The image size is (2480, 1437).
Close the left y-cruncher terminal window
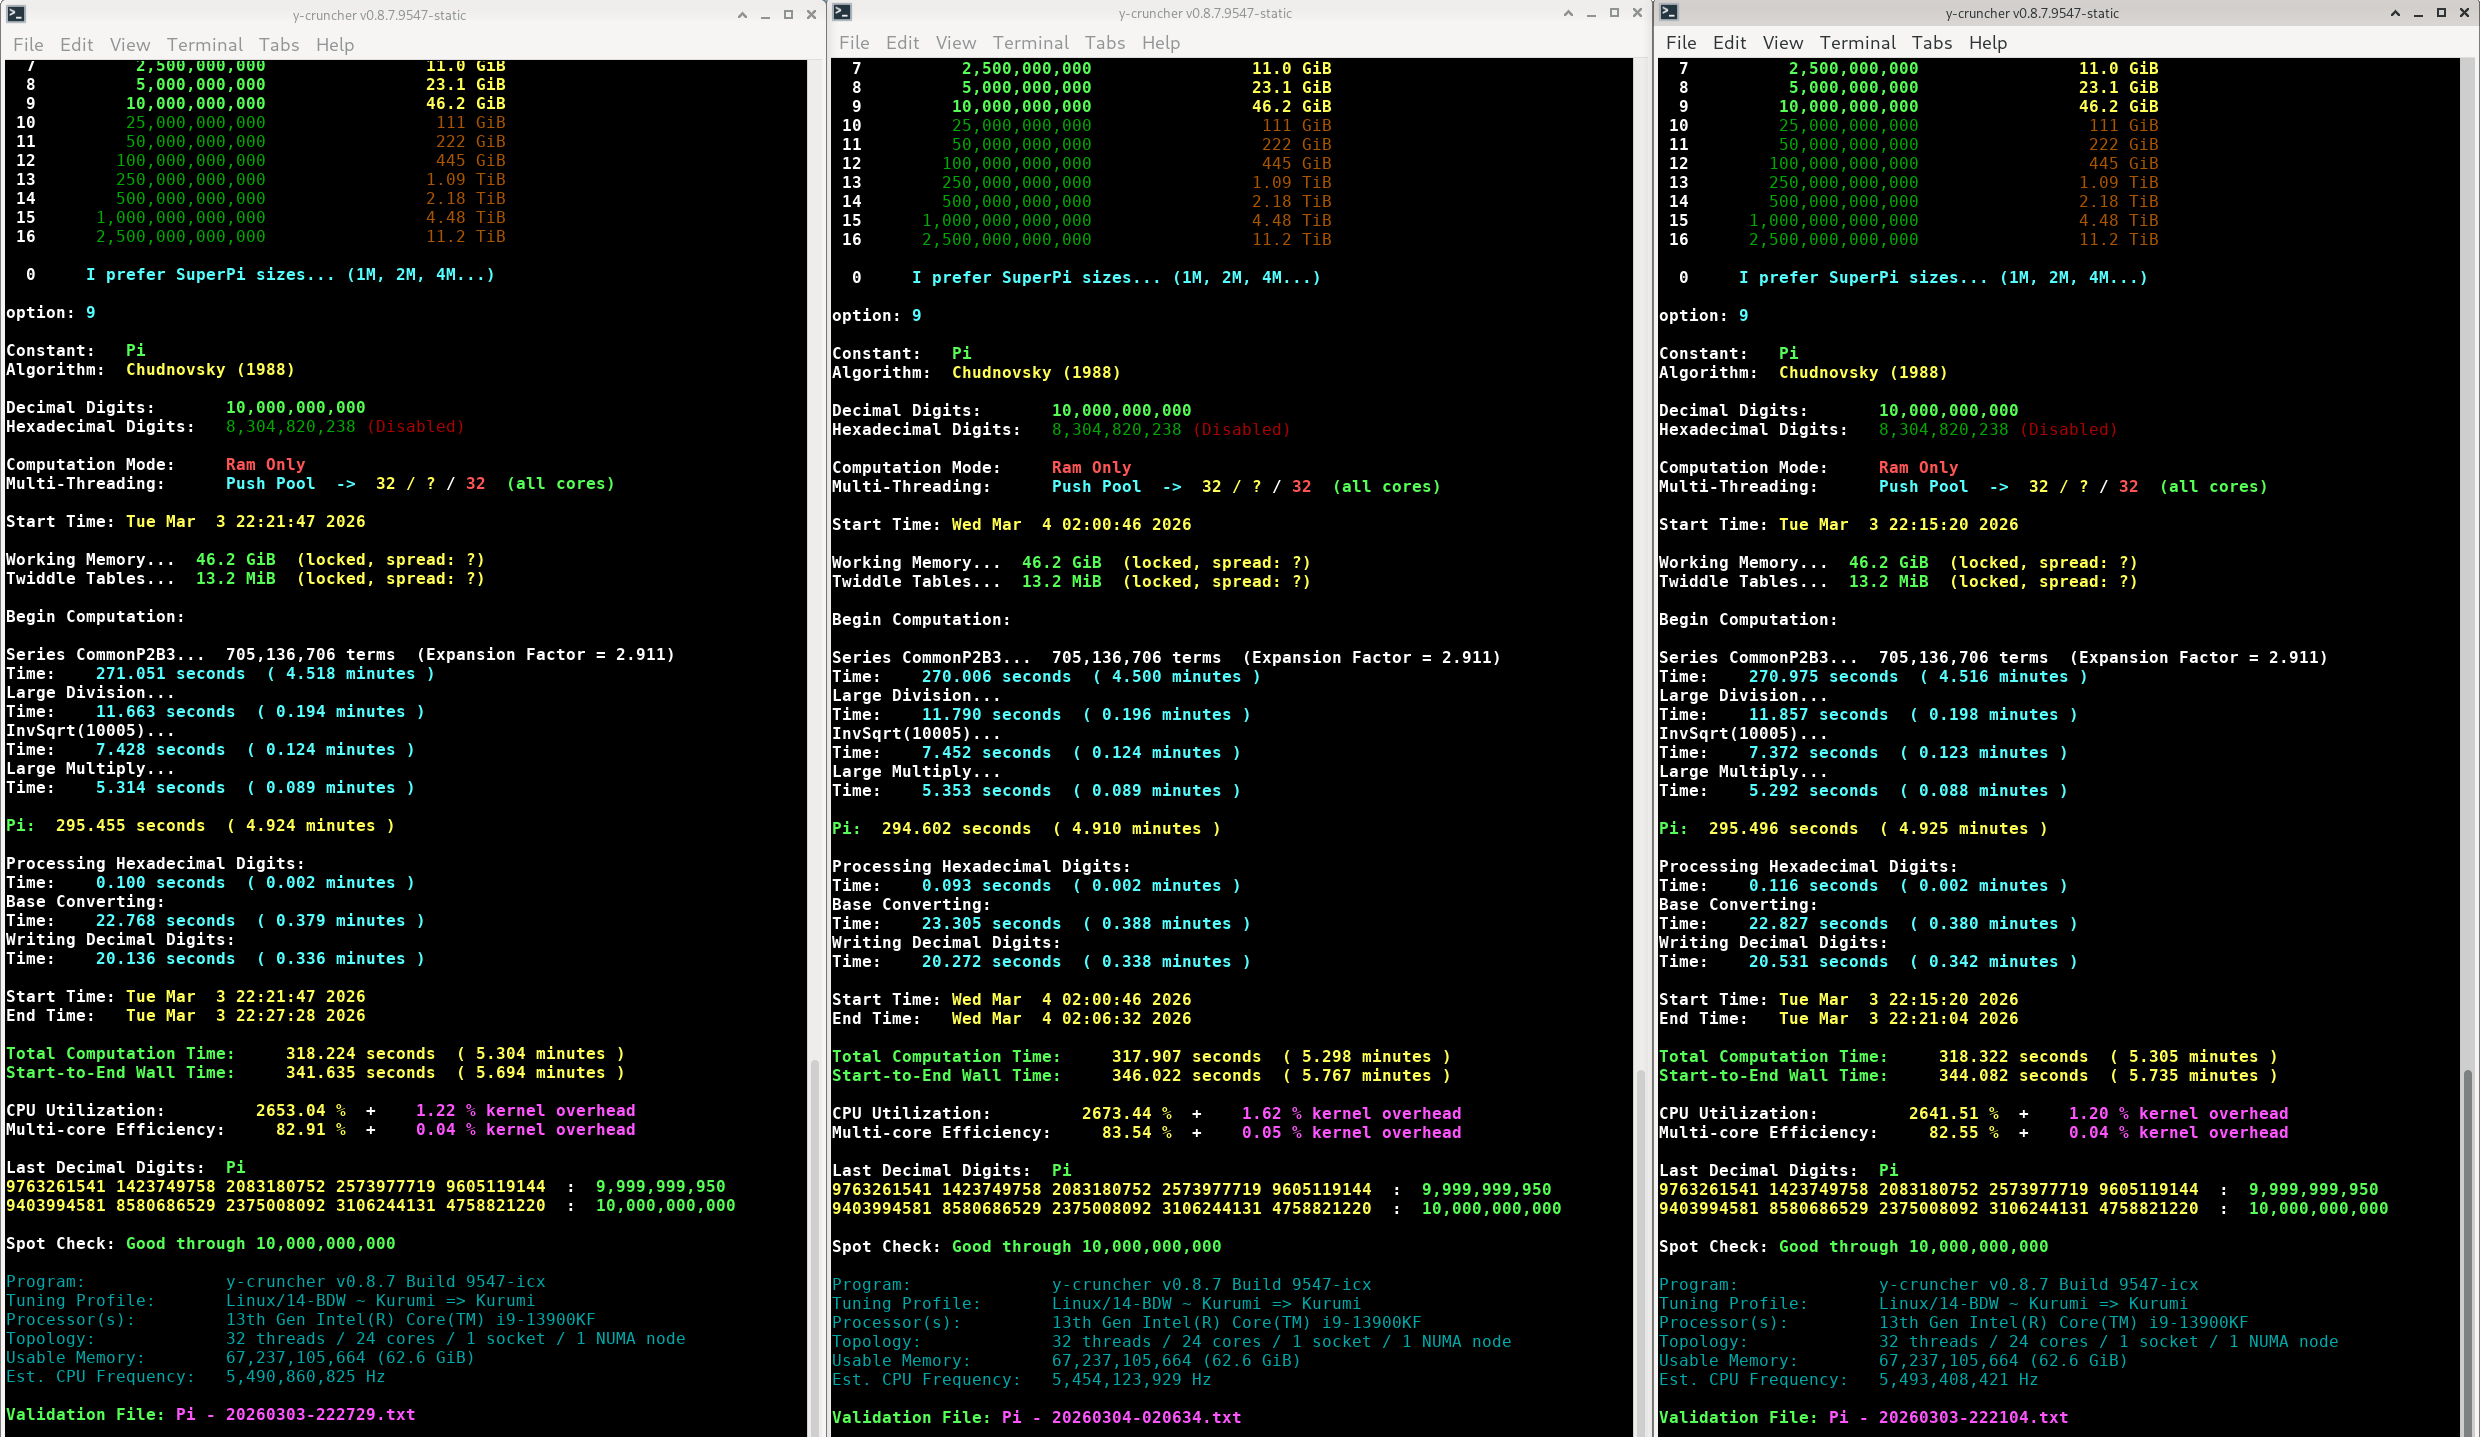click(x=811, y=15)
